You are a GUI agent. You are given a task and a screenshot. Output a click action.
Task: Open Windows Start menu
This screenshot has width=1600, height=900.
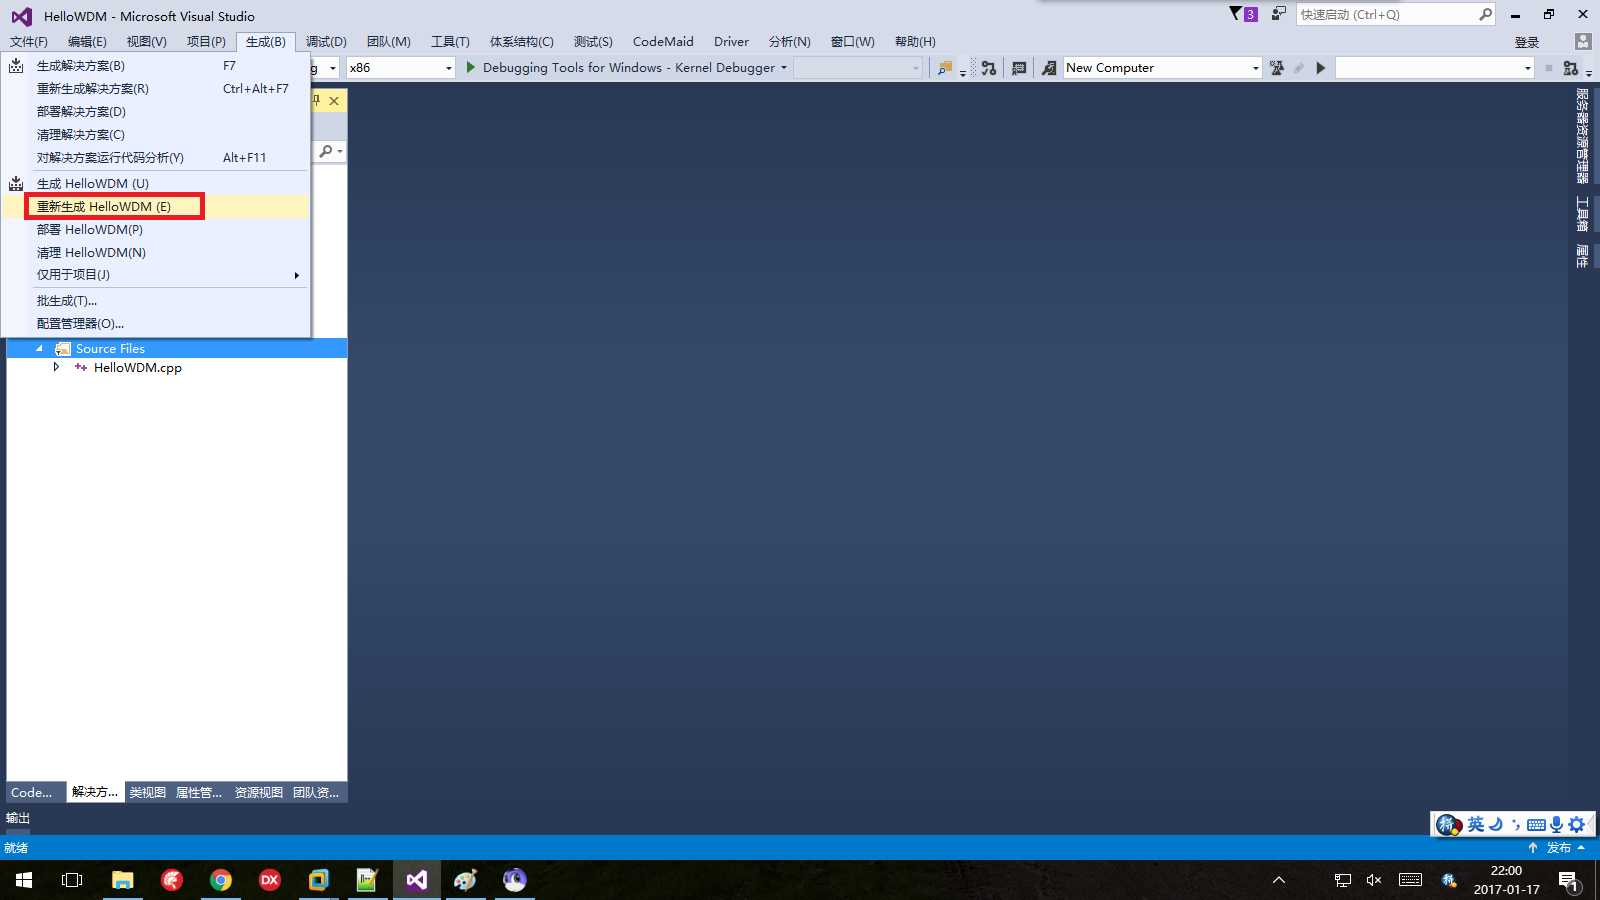[x=24, y=880]
